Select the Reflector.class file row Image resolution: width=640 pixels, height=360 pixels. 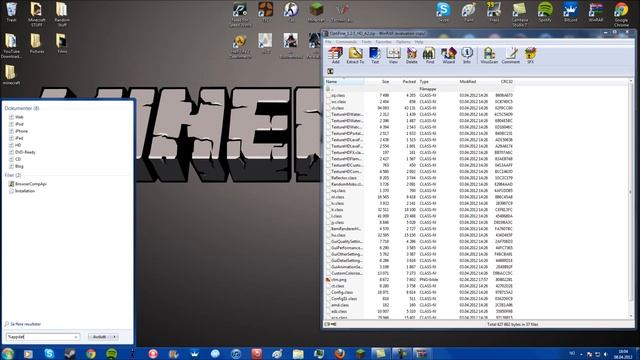tap(420, 178)
